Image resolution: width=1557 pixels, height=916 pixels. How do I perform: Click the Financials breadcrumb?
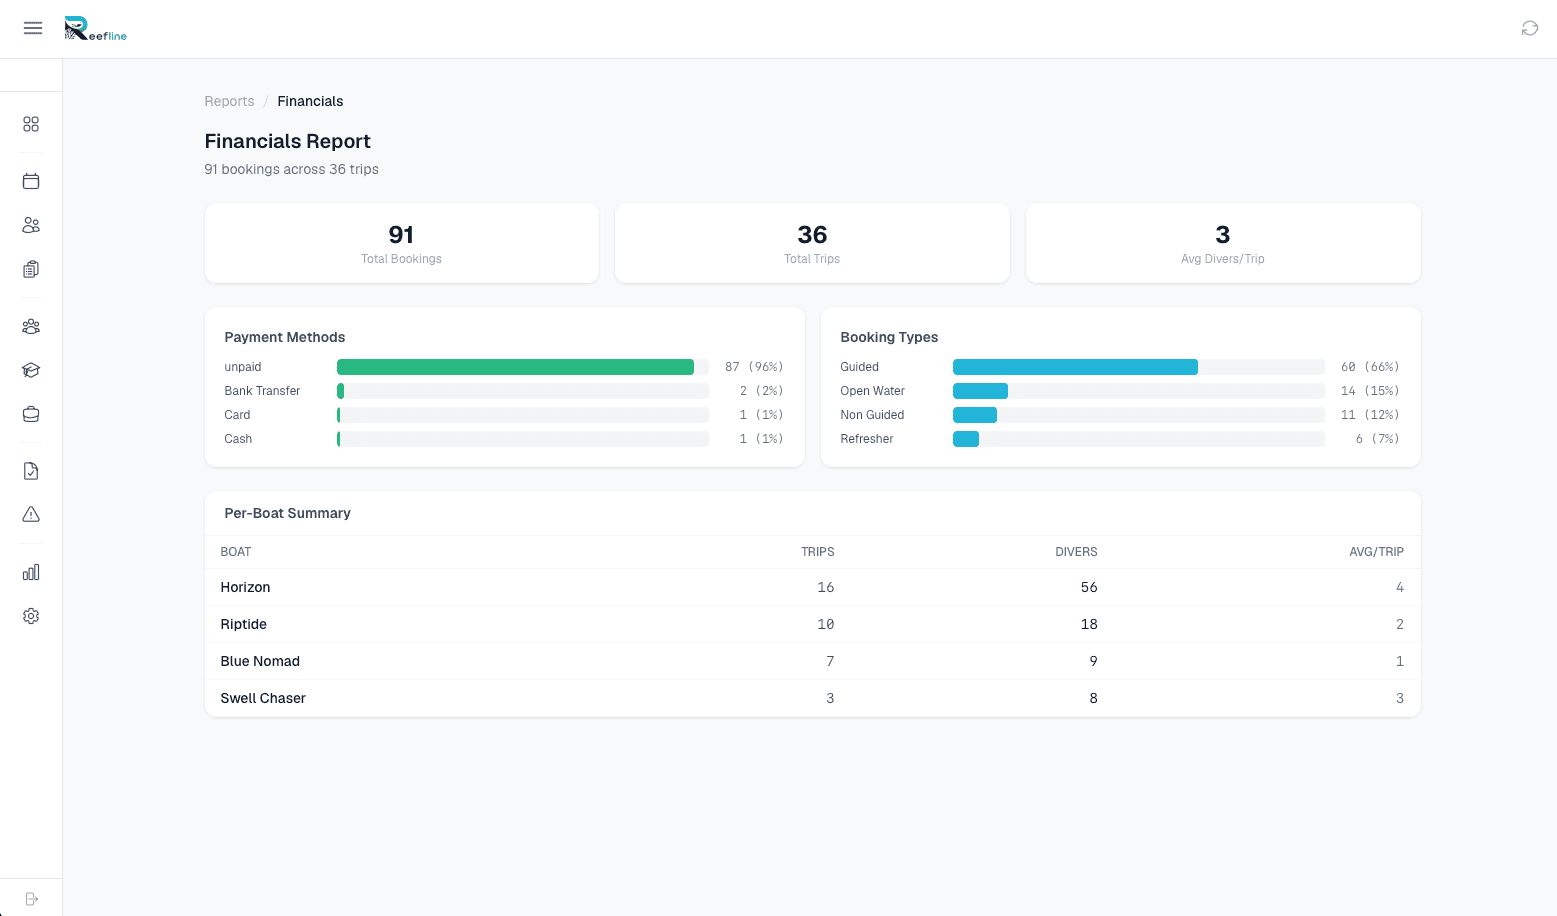[x=310, y=101]
